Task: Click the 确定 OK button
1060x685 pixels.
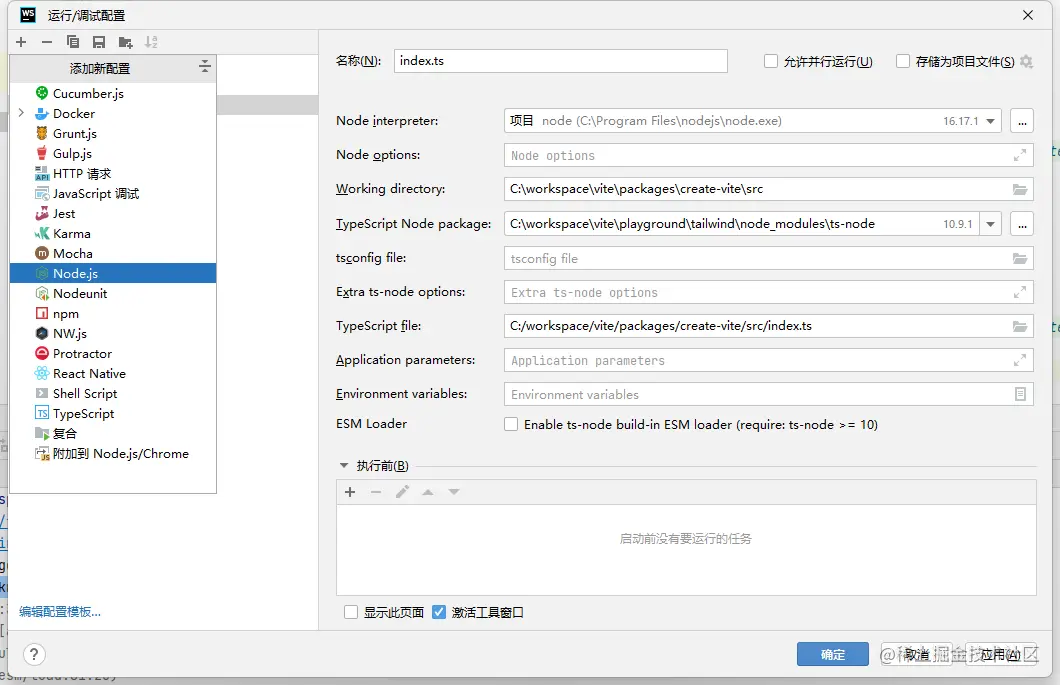Action: click(x=832, y=654)
